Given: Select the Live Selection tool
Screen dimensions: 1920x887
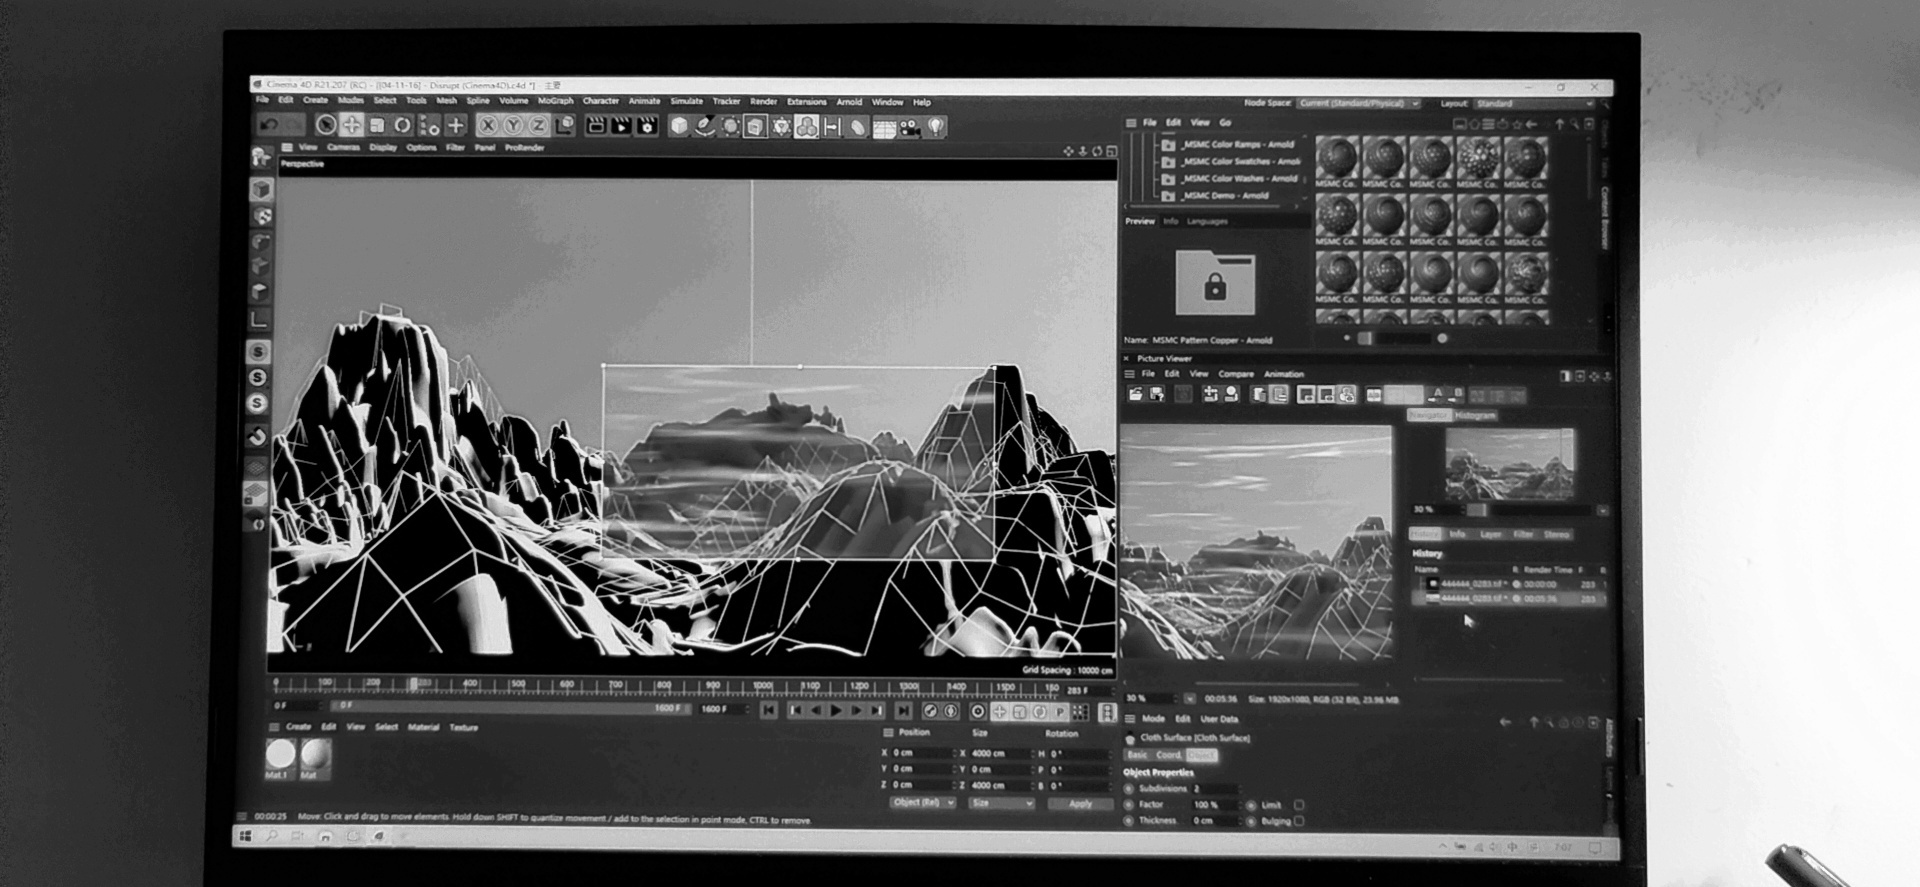Looking at the screenshot, I should [x=325, y=125].
